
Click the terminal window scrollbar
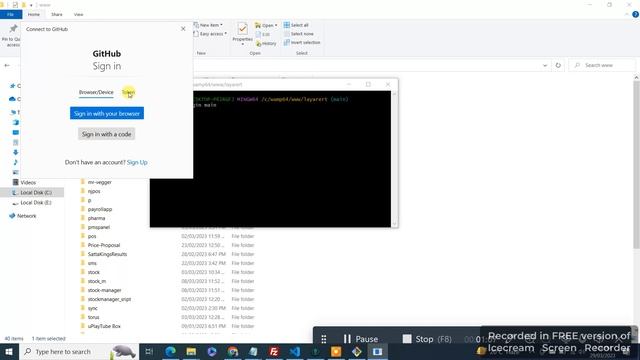click(394, 159)
